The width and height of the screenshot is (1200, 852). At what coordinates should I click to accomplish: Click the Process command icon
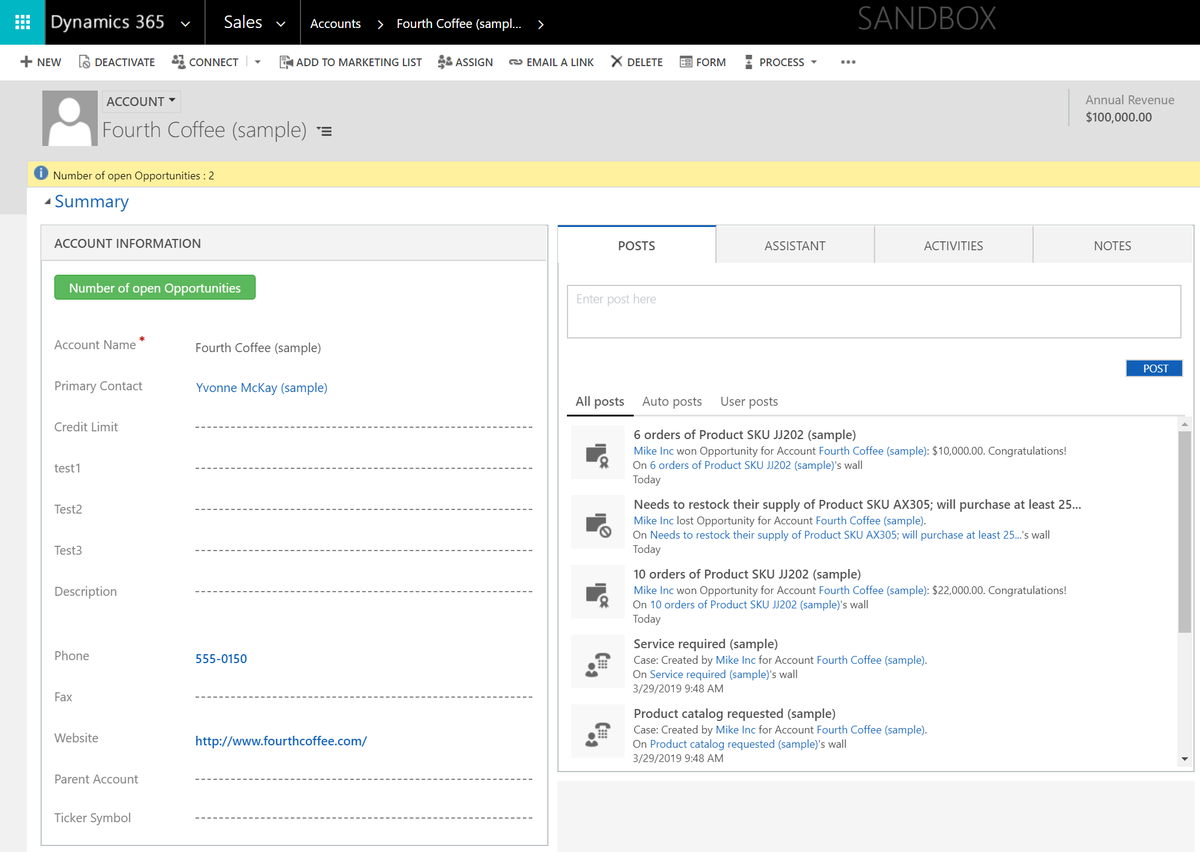tap(749, 62)
